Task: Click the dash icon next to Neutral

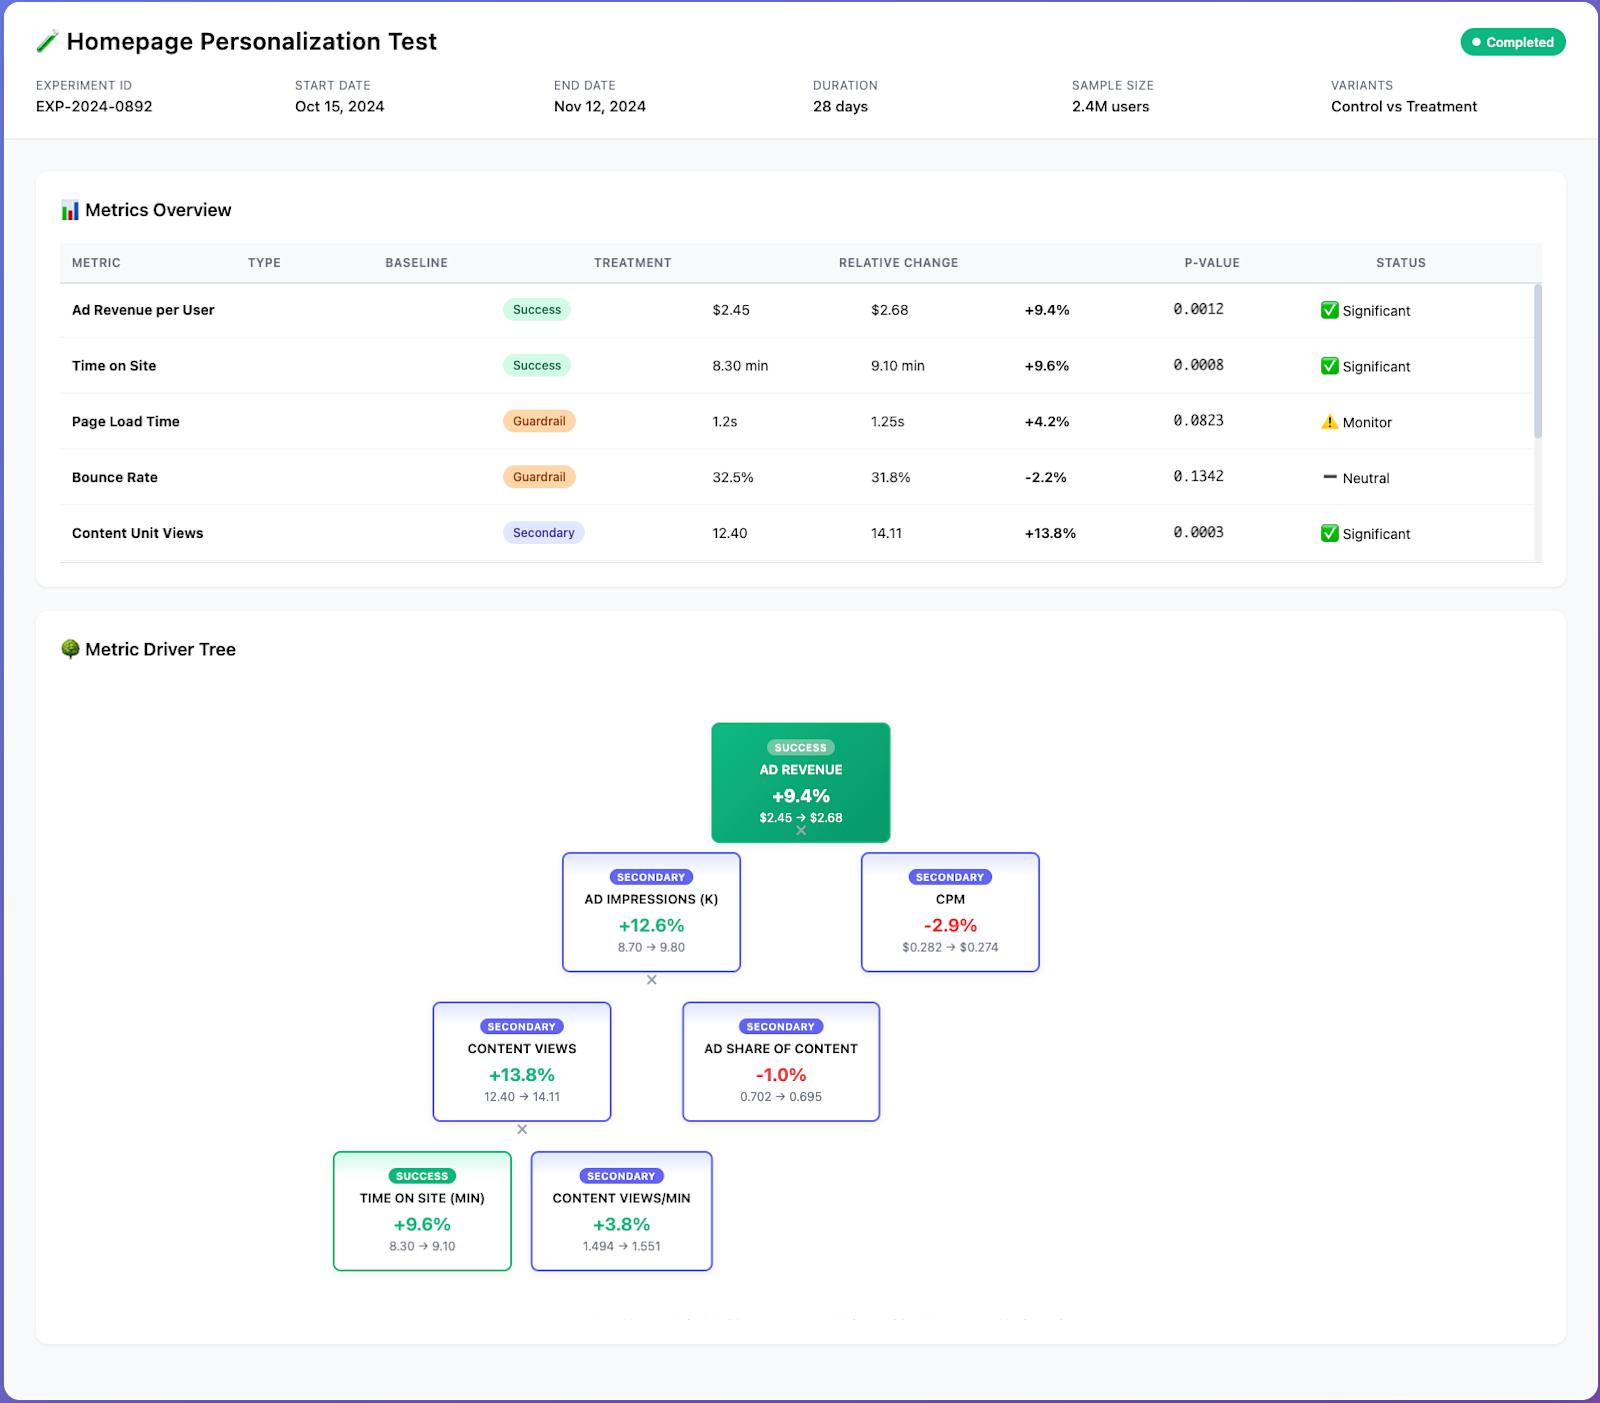Action: 1329,477
